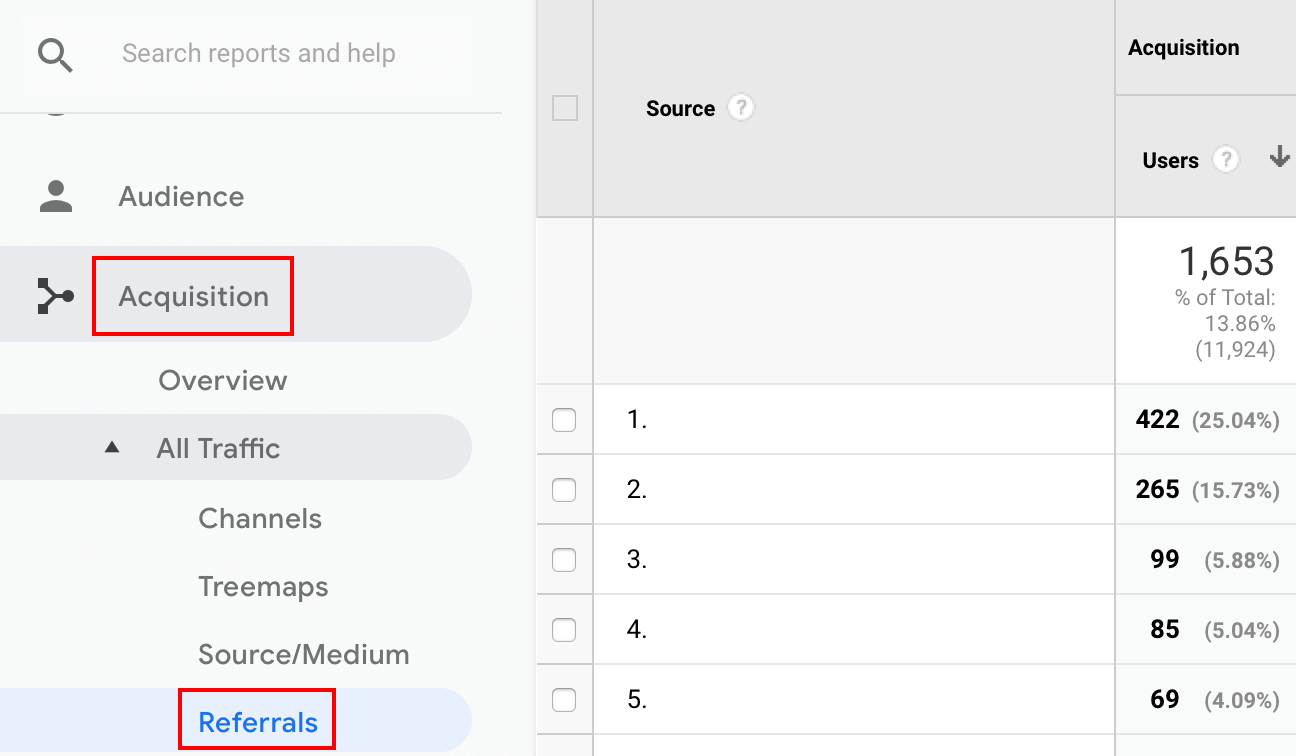Collapse the All Traffic section triangle

pos(112,448)
